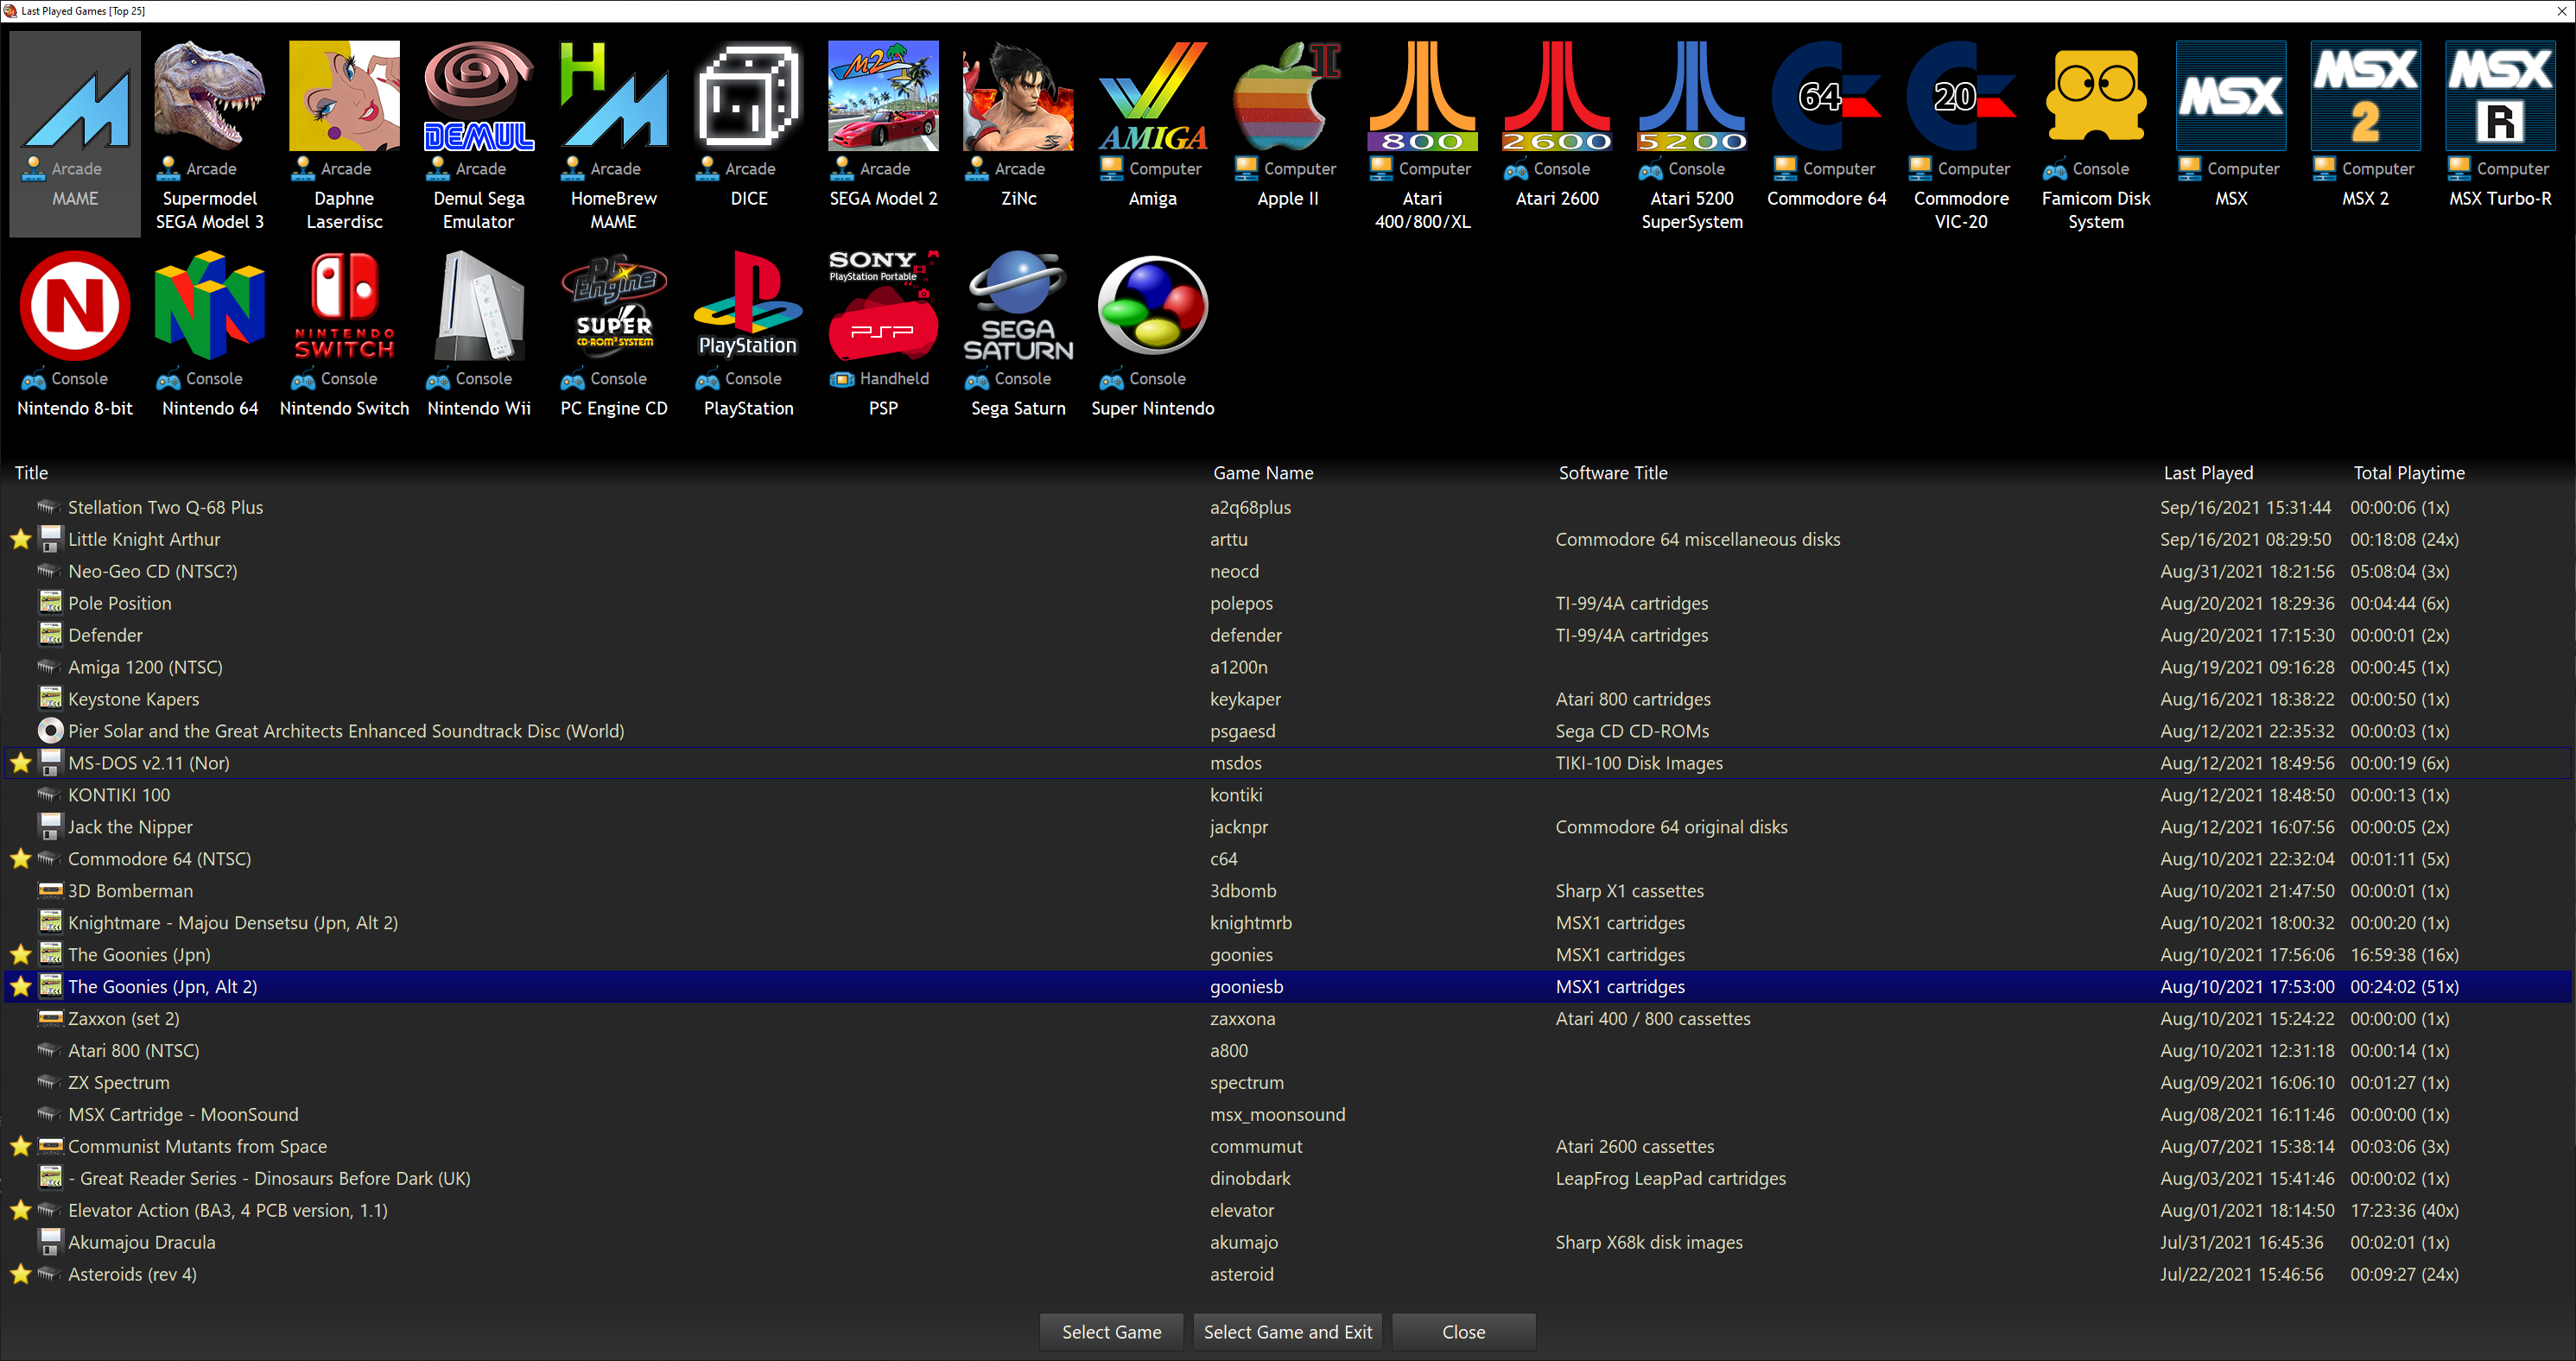Select the Neo-Geo CD (NTSC?) row
Image resolution: width=2576 pixels, height=1361 pixels.
(152, 572)
